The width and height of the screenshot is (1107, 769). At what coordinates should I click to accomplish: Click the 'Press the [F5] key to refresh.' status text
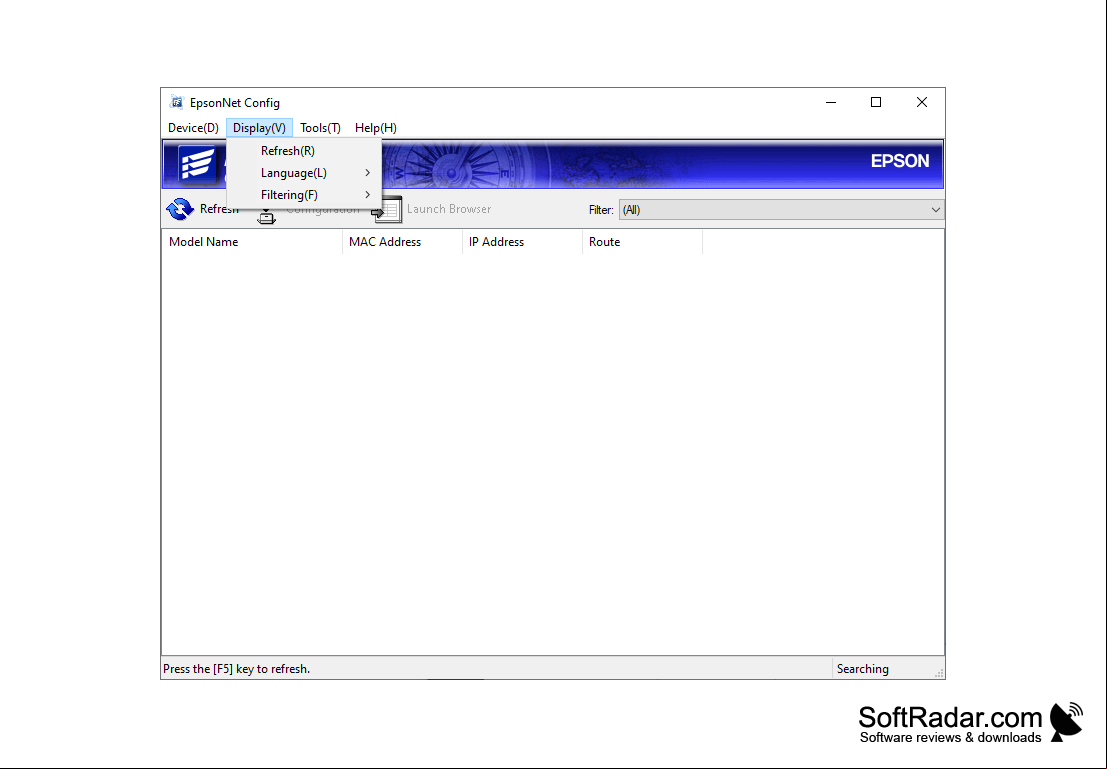pos(237,669)
